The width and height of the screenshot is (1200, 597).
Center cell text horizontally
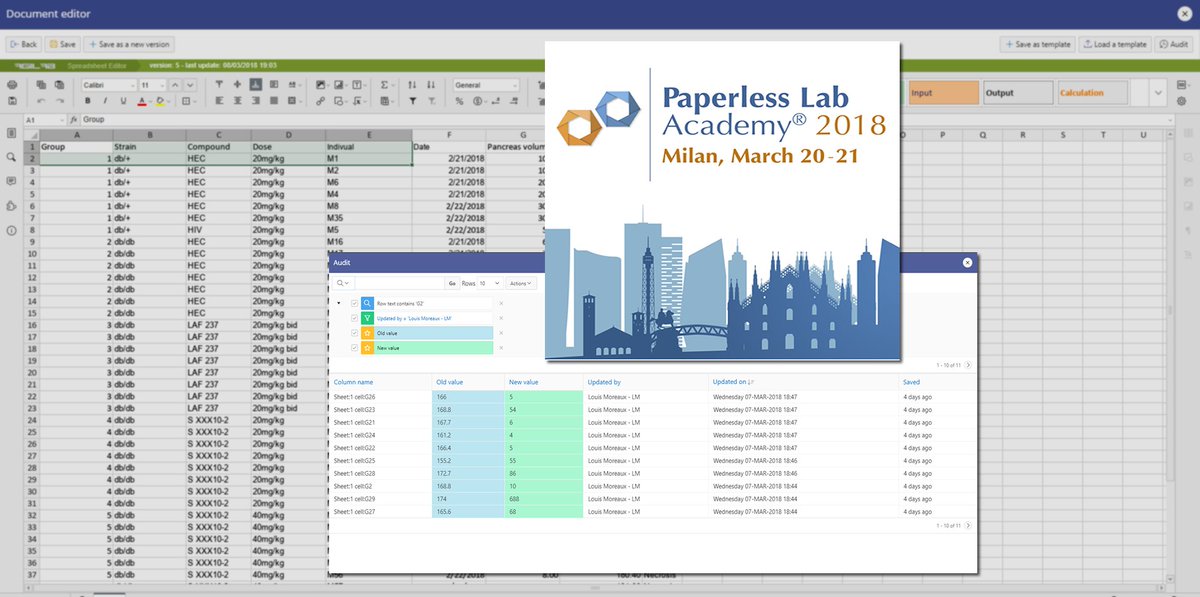pyautogui.click(x=237, y=101)
